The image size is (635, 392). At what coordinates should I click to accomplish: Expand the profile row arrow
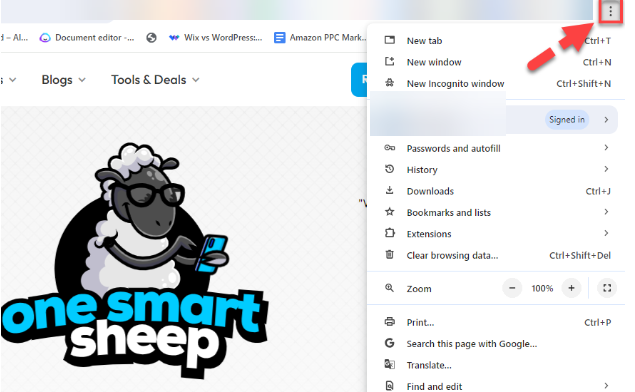coord(606,119)
